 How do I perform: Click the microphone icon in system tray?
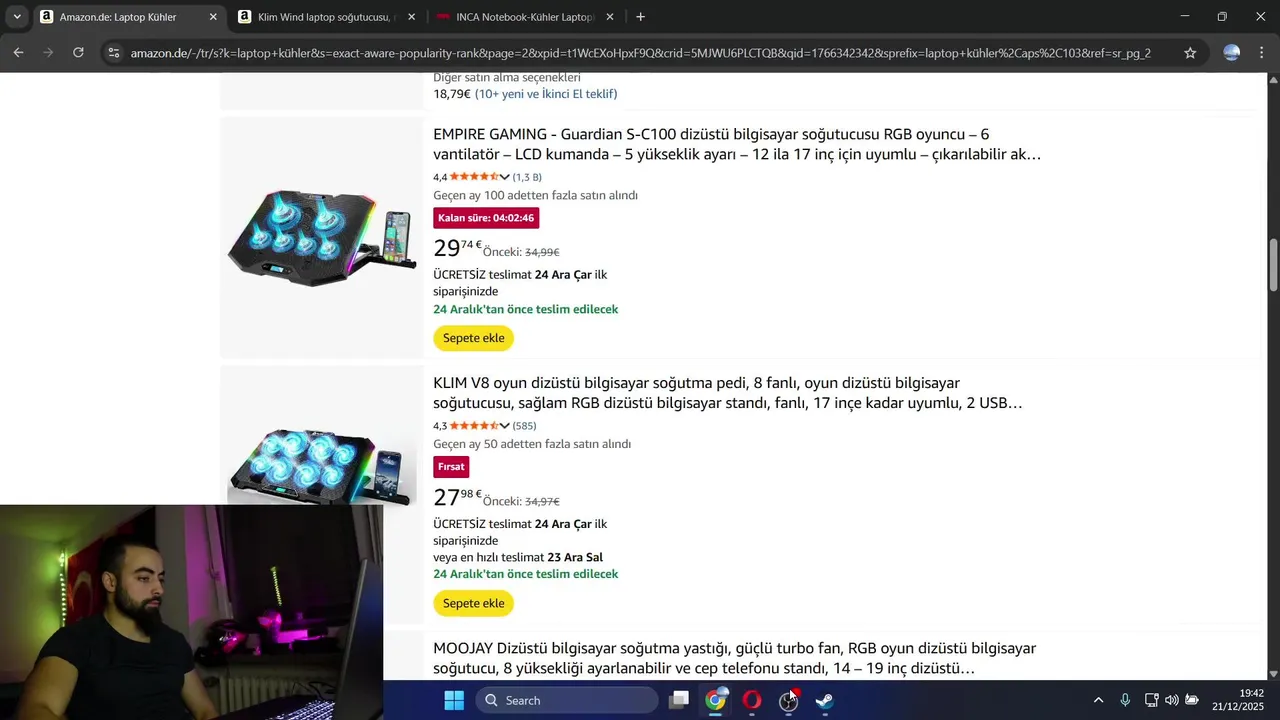(x=1125, y=700)
